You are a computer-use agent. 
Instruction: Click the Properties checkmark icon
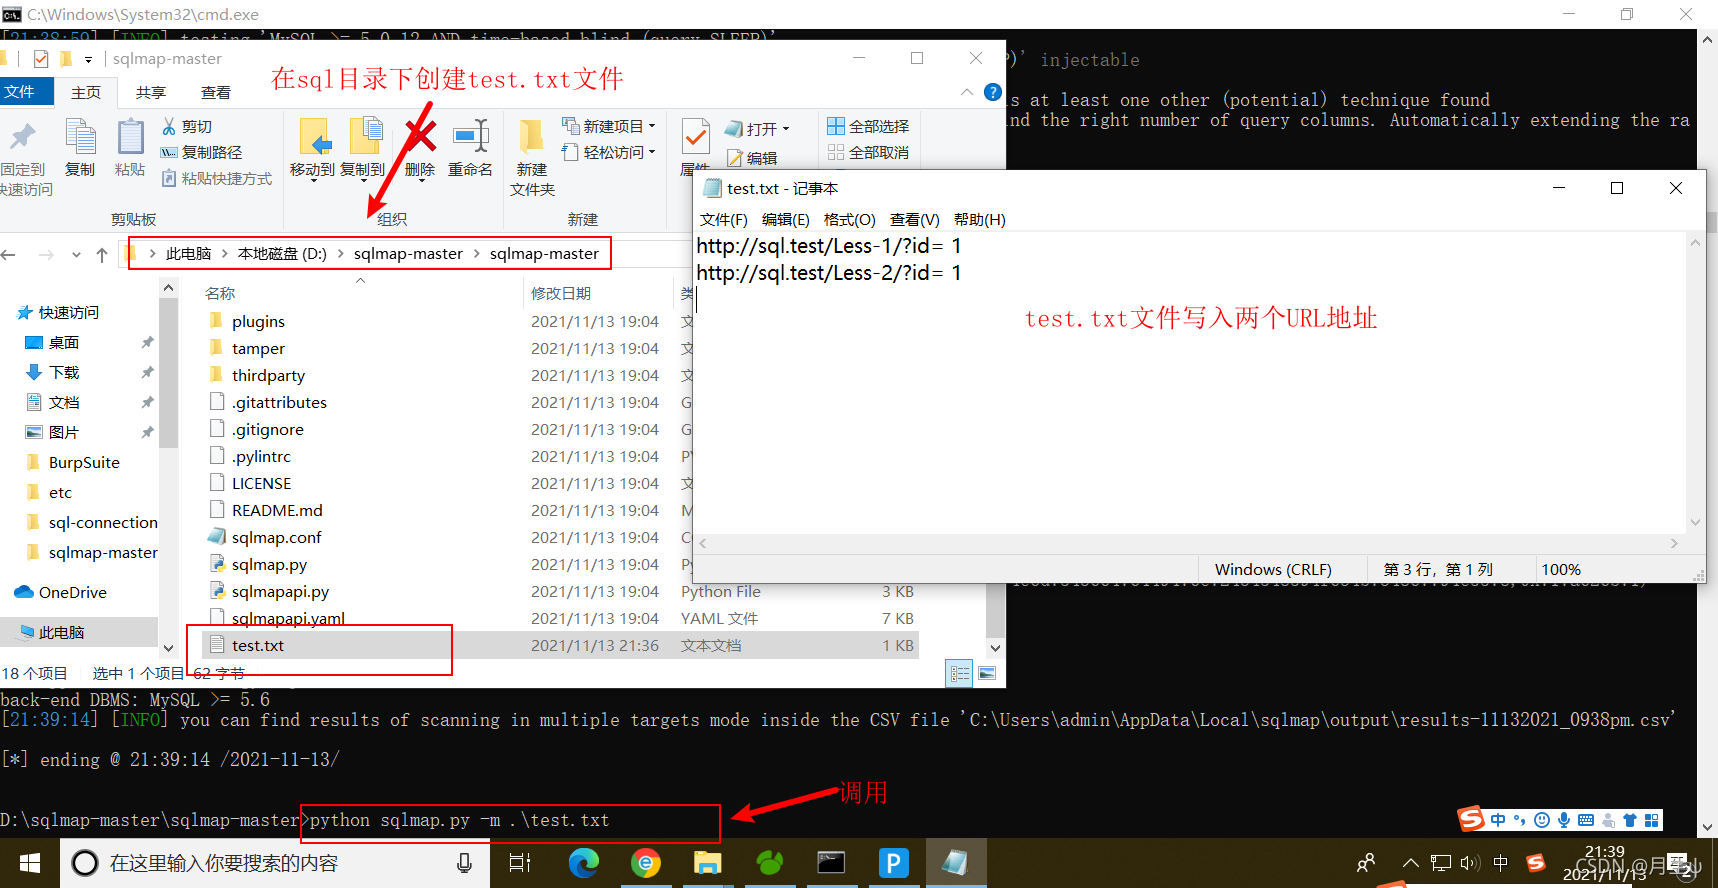(695, 137)
